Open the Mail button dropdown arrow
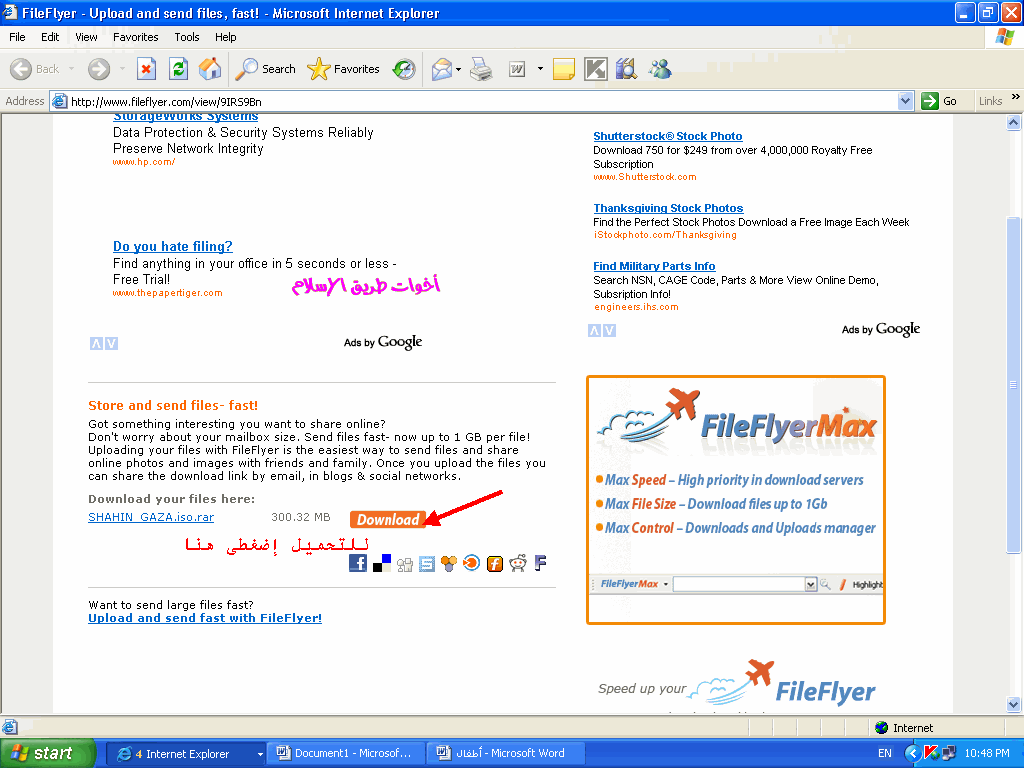This screenshot has width=1024, height=768. (459, 69)
